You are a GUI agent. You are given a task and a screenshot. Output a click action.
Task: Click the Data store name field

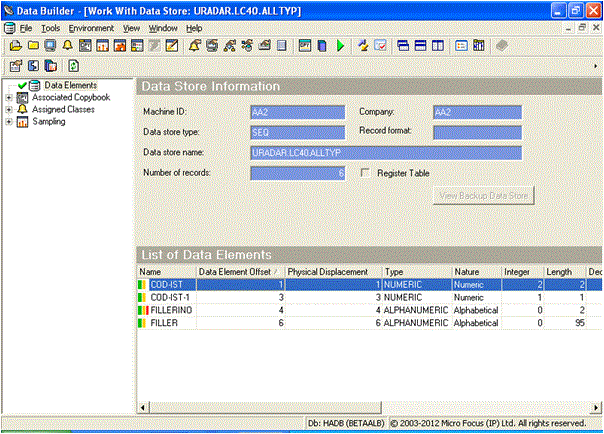point(386,153)
